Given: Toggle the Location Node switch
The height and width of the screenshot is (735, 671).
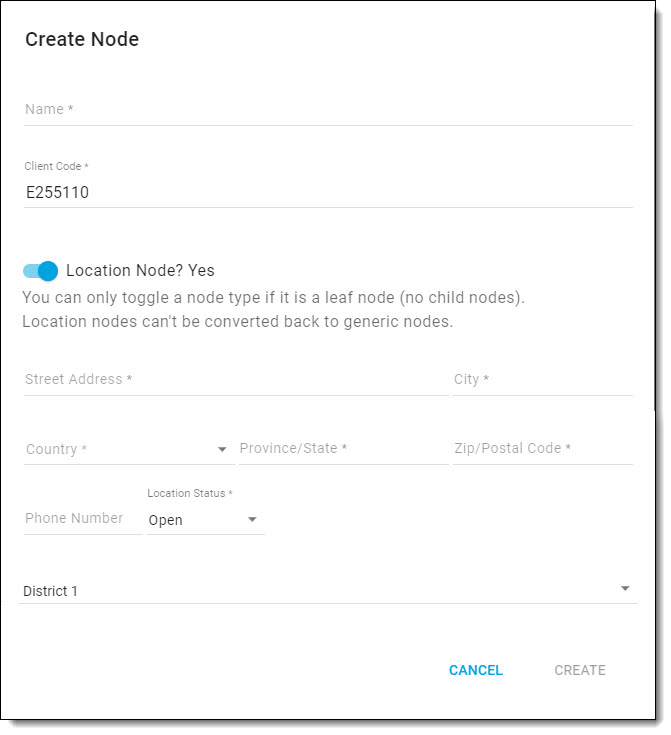Looking at the screenshot, I should [x=40, y=271].
